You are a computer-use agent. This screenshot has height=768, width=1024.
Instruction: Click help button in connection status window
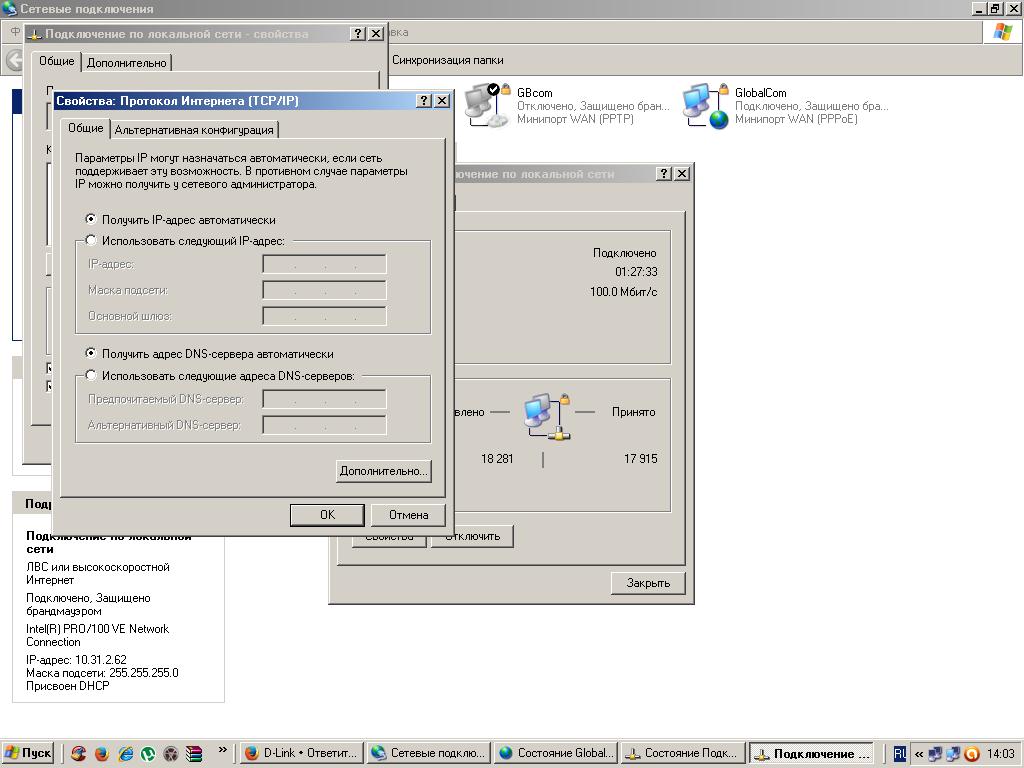664,174
